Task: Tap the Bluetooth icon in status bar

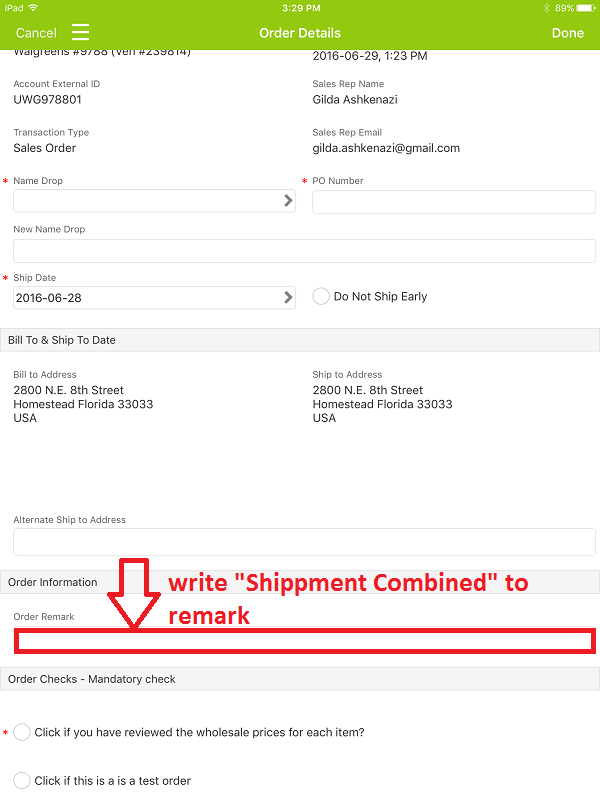Action: (x=546, y=8)
